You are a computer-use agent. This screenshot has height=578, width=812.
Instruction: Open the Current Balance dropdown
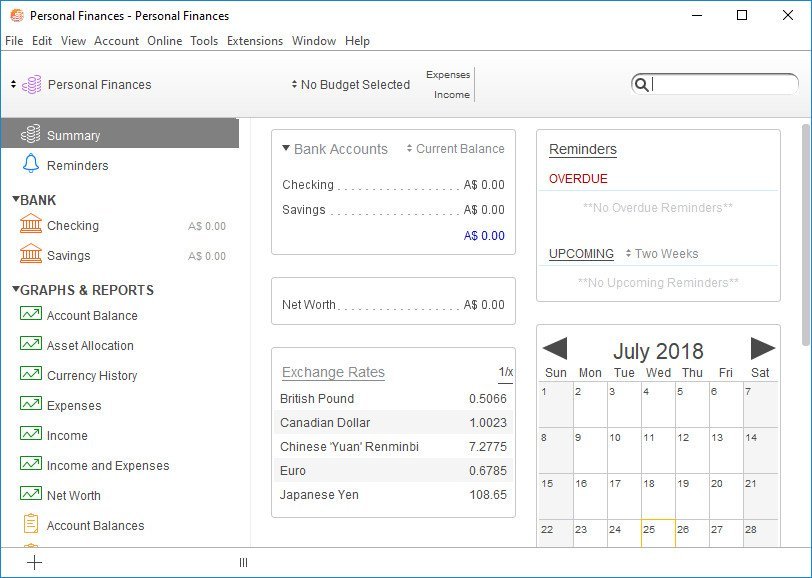[455, 149]
